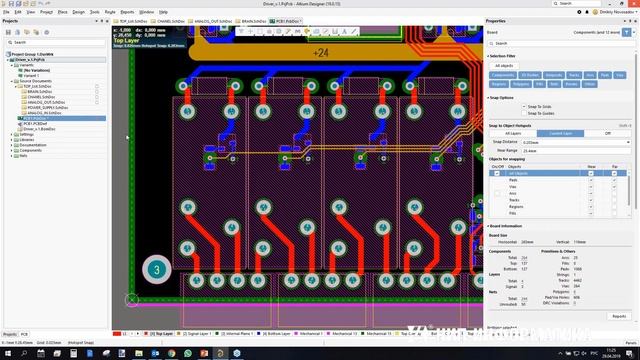The height and width of the screenshot is (360, 640).
Task: Click the WhatsApp icon in the taskbar
Action: click(x=188, y=353)
